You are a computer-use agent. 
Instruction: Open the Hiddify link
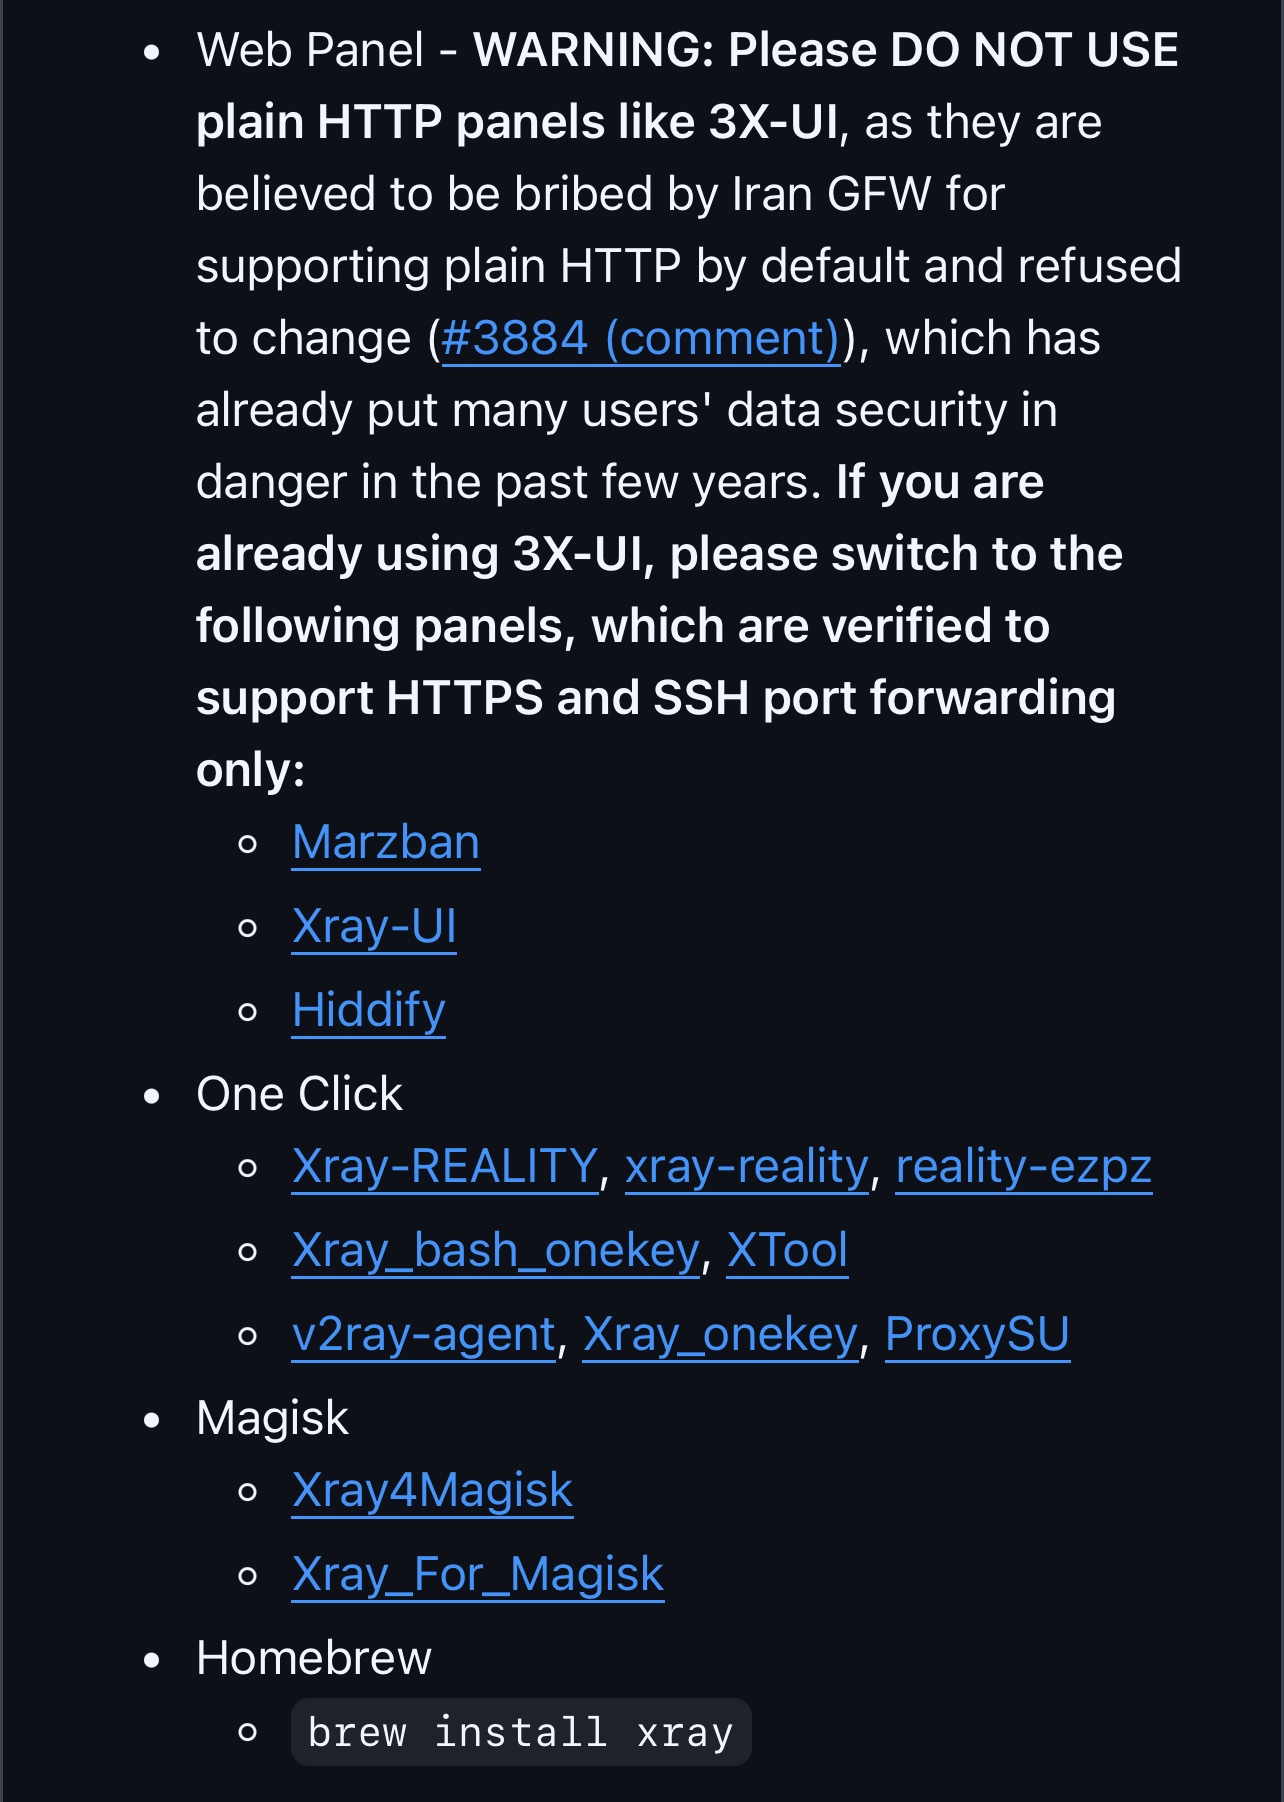pyautogui.click(x=369, y=1011)
